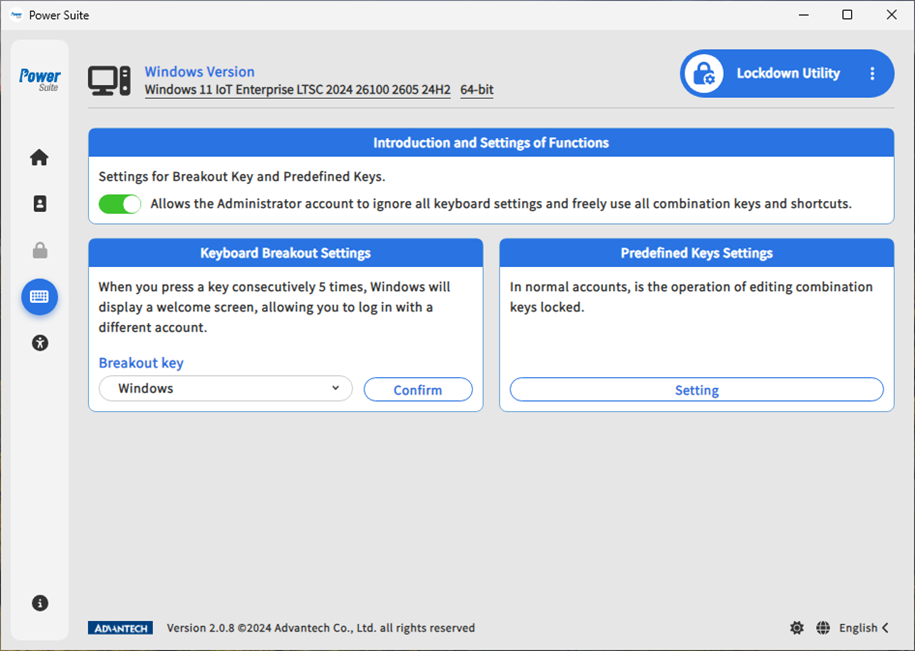
Task: Click the Lockdown Utility lock-gear icon
Action: [705, 74]
